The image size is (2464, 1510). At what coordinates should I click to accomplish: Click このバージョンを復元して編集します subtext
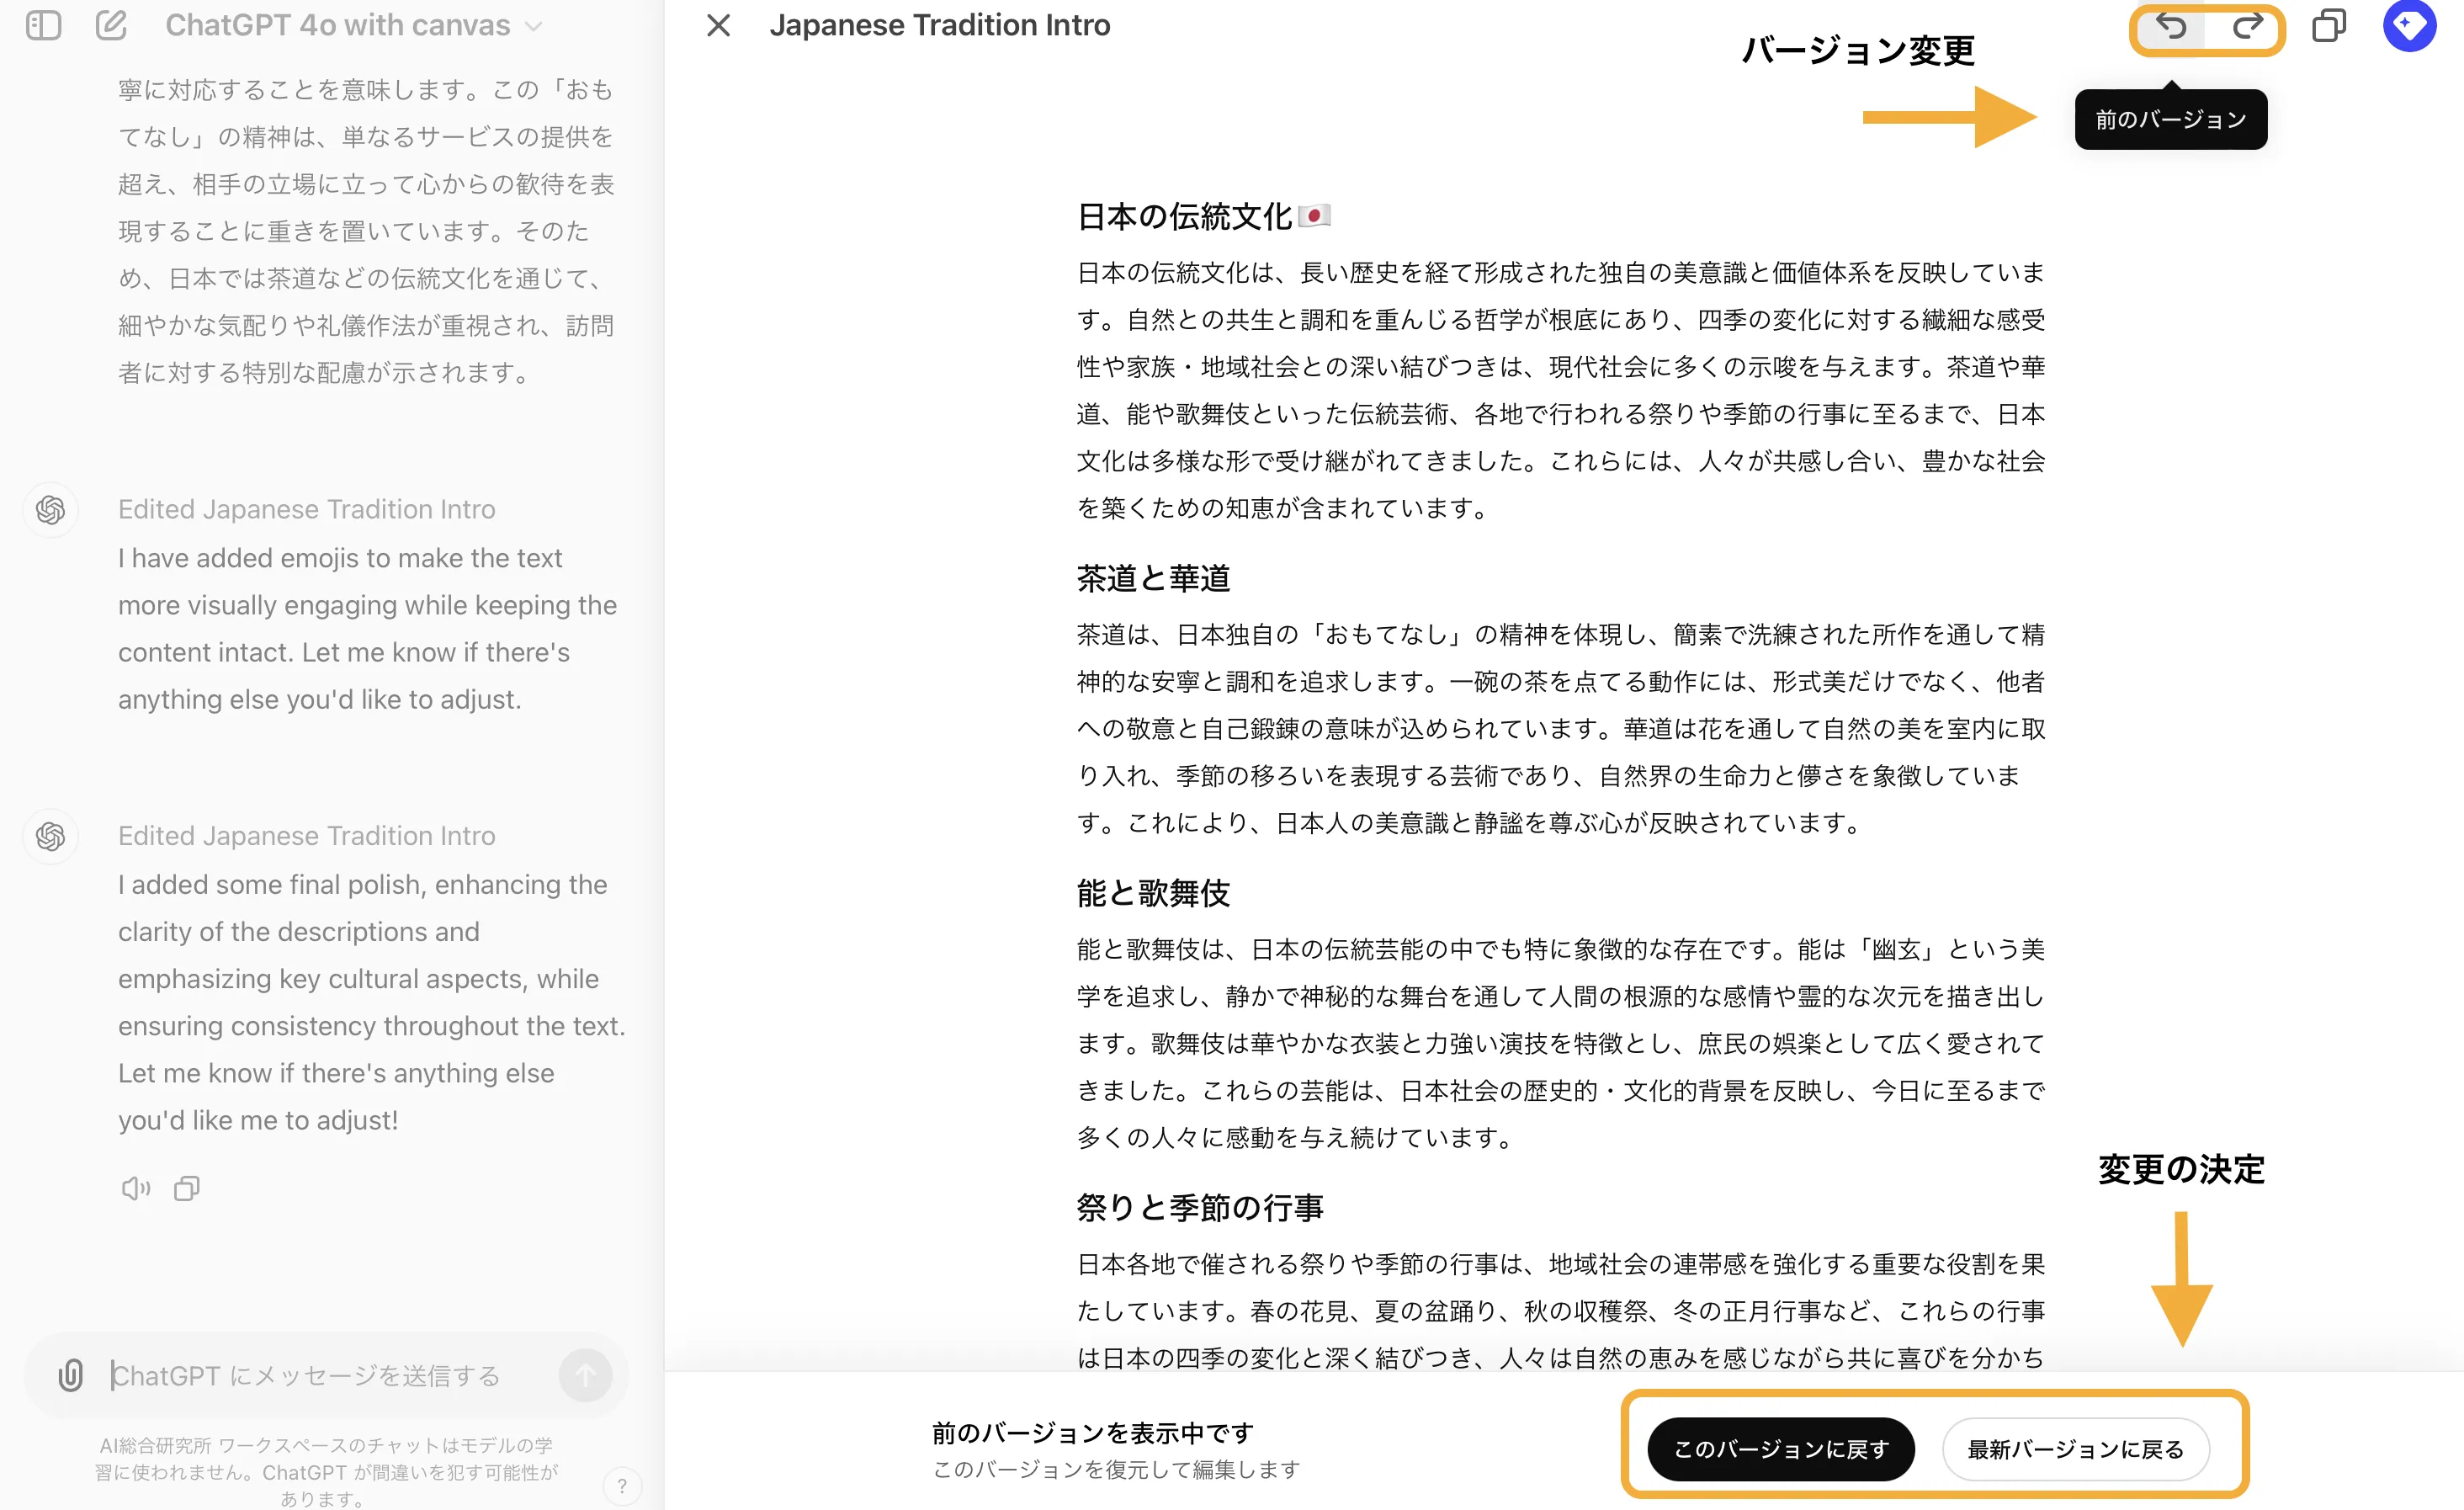pyautogui.click(x=1116, y=1469)
